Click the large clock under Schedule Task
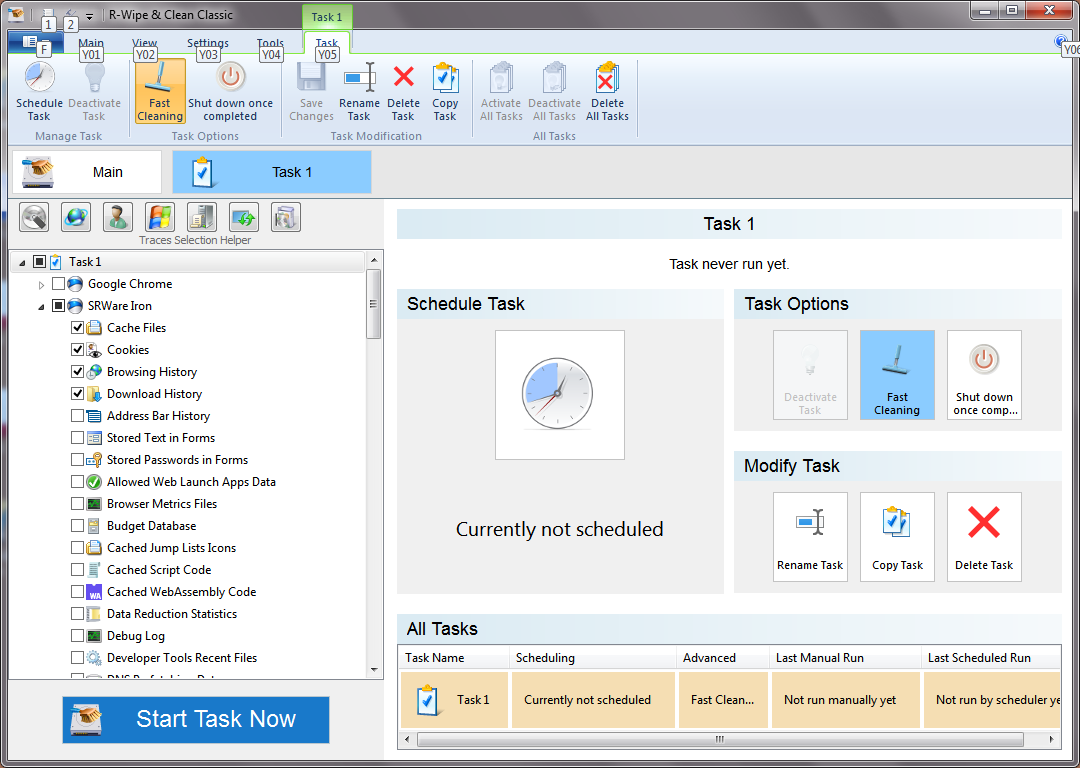The height and width of the screenshot is (768, 1080). 559,395
